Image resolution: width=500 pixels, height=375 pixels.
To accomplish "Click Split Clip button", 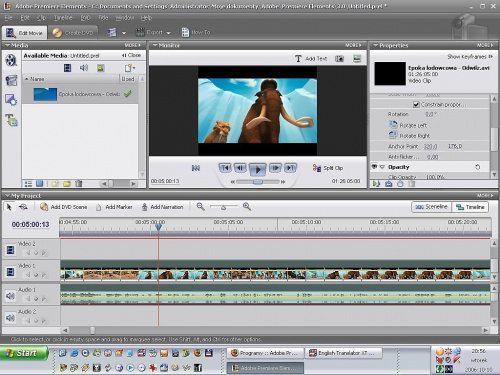I will 328,168.
